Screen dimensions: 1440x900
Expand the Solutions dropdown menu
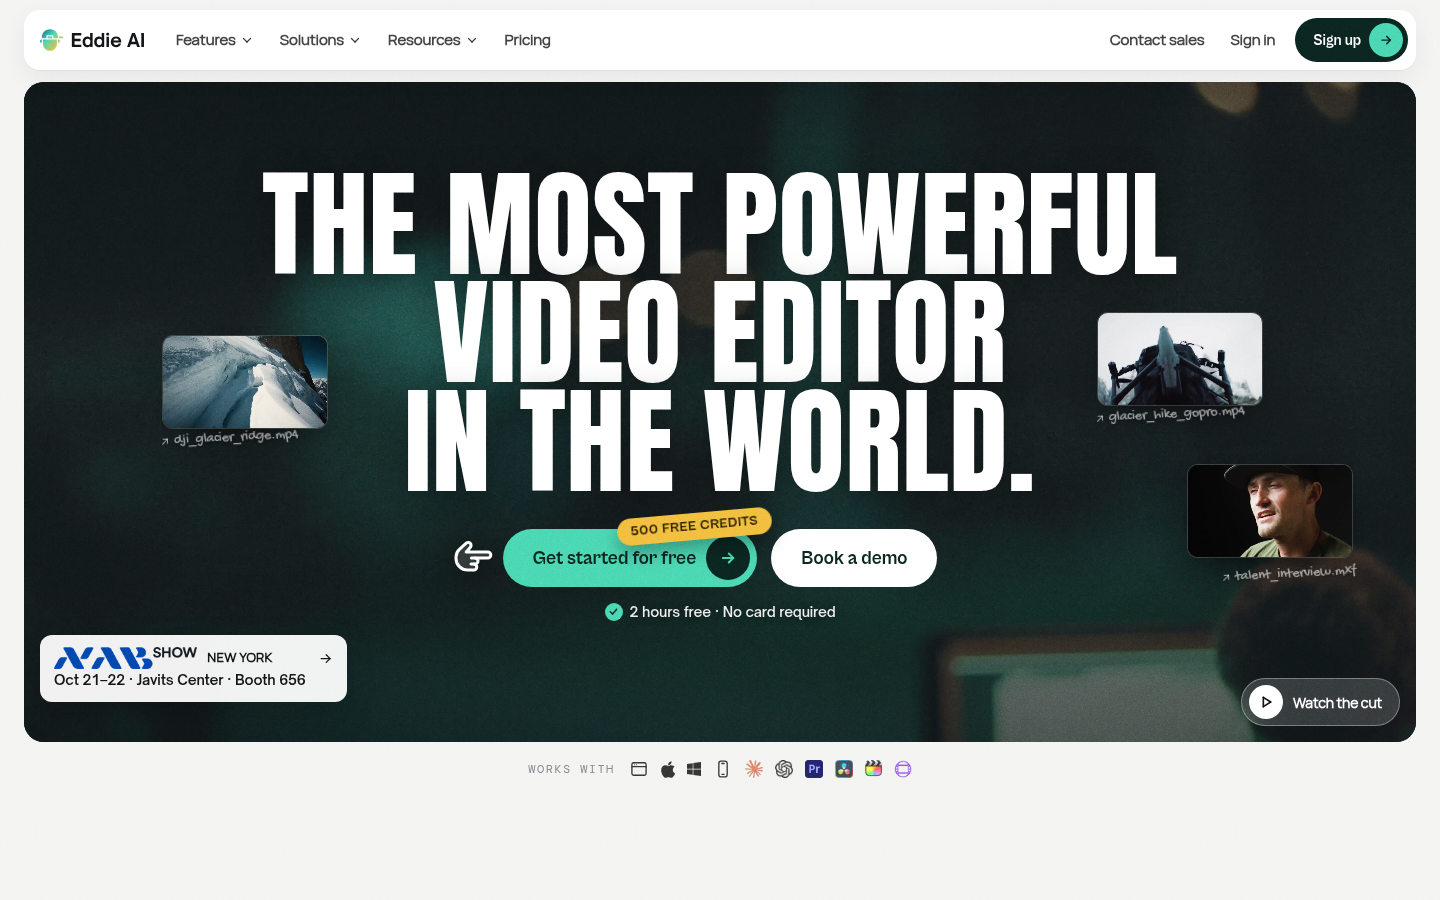(x=319, y=40)
